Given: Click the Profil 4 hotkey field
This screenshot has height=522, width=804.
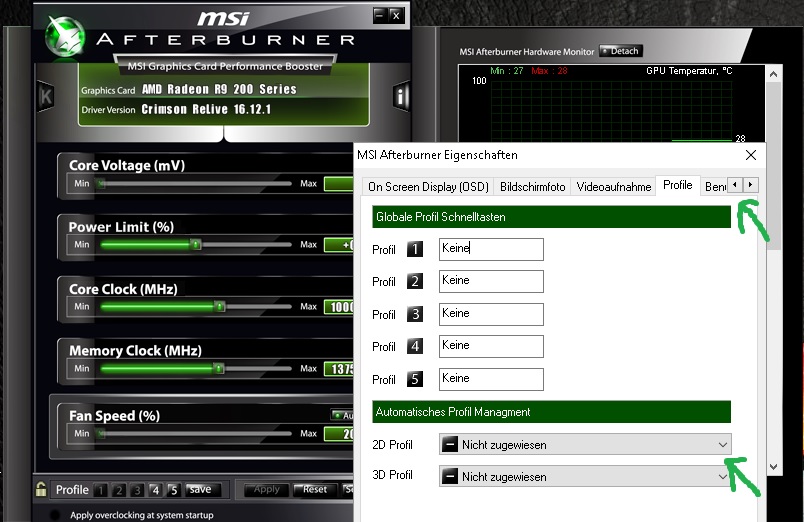Looking at the screenshot, I should point(491,347).
